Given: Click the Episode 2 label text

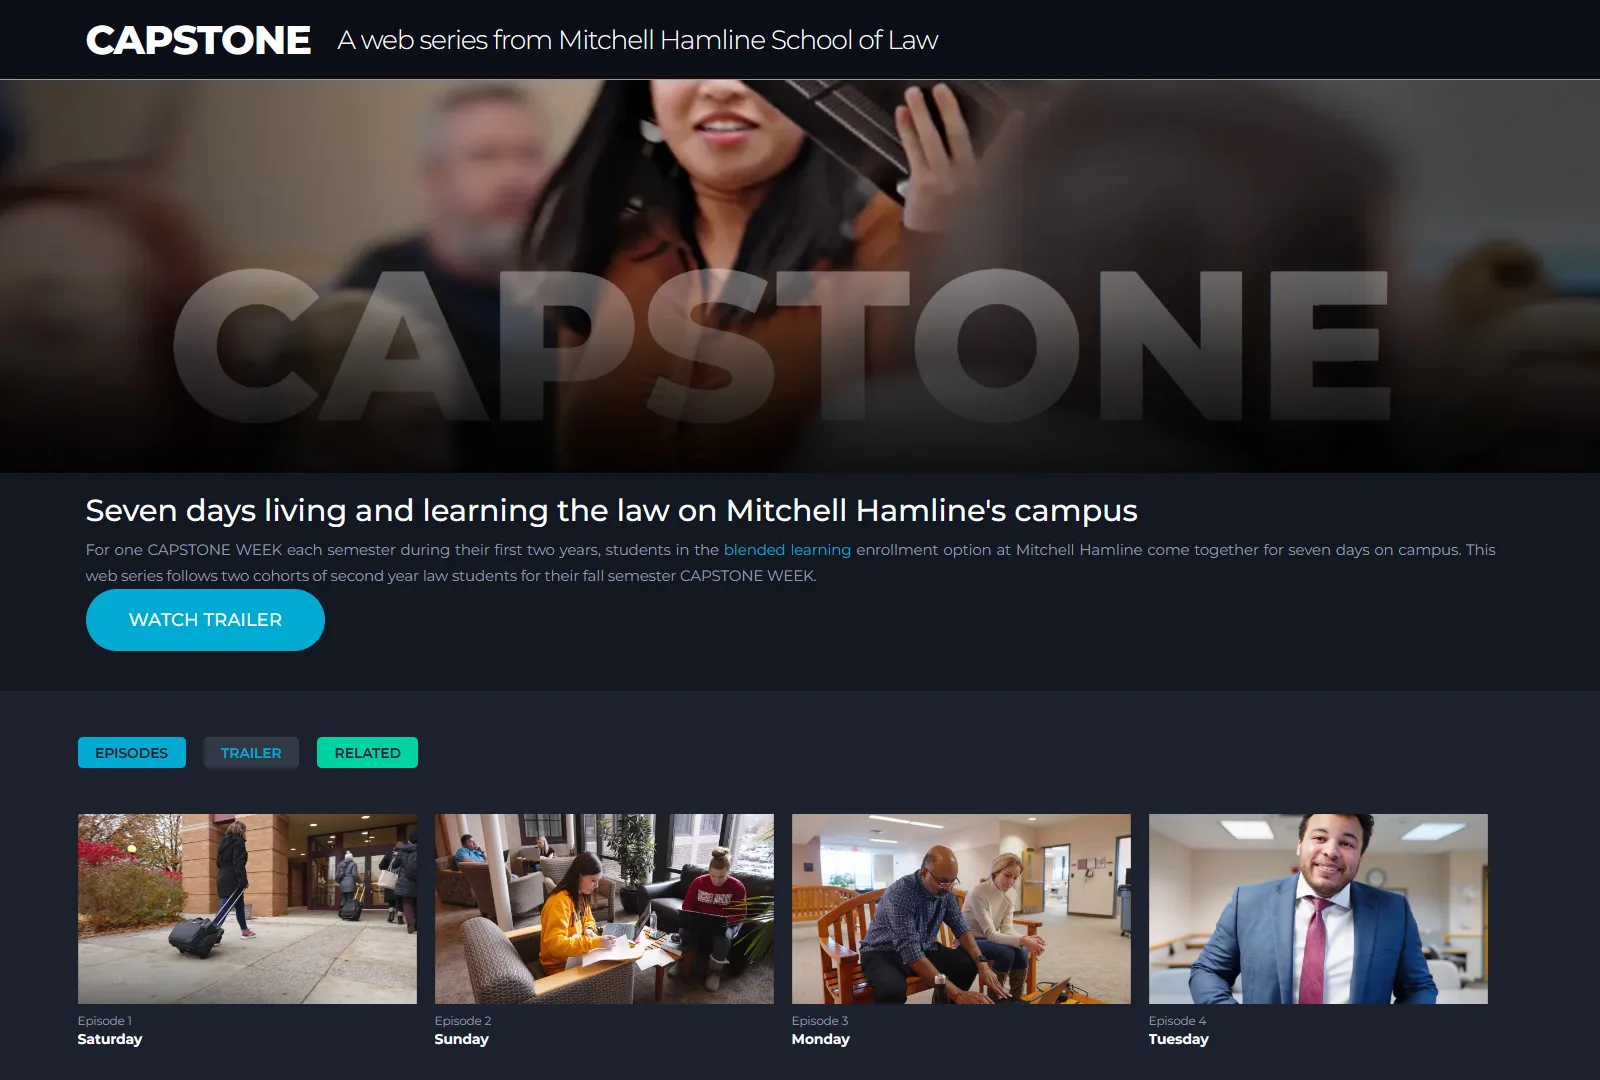Looking at the screenshot, I should click(463, 1021).
